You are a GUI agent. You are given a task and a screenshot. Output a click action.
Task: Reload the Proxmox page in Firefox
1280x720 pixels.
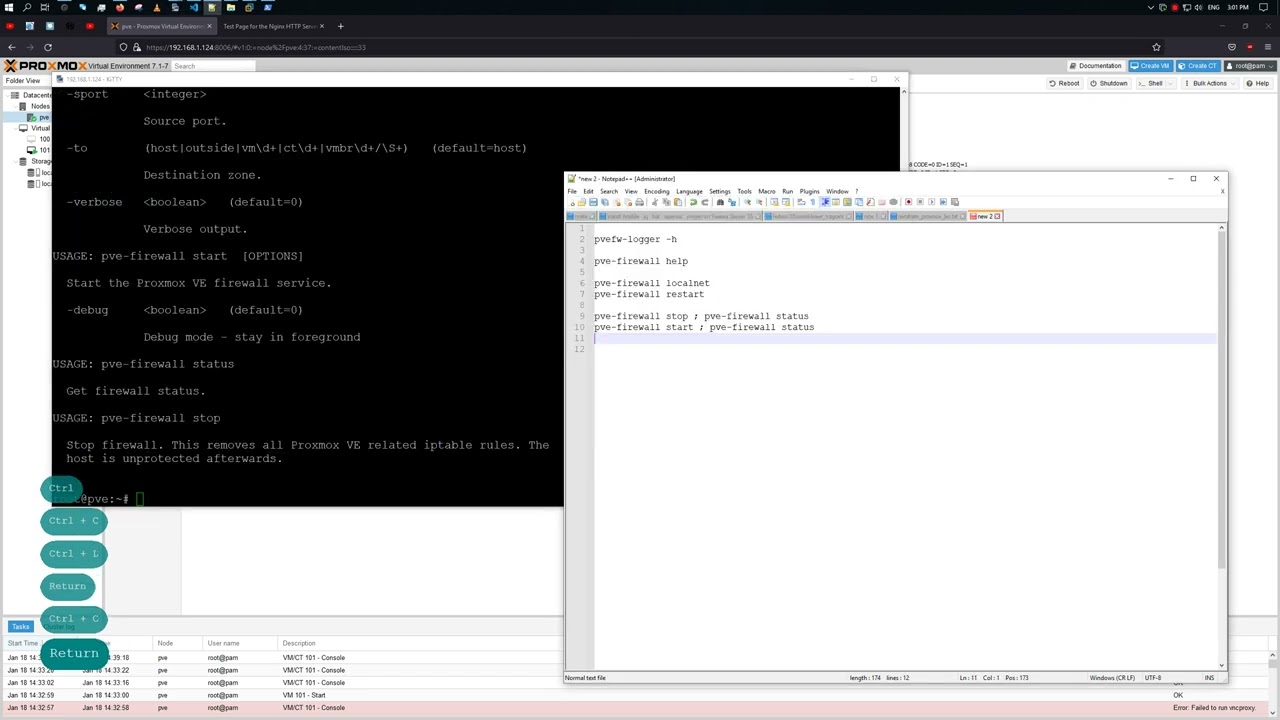tap(48, 47)
